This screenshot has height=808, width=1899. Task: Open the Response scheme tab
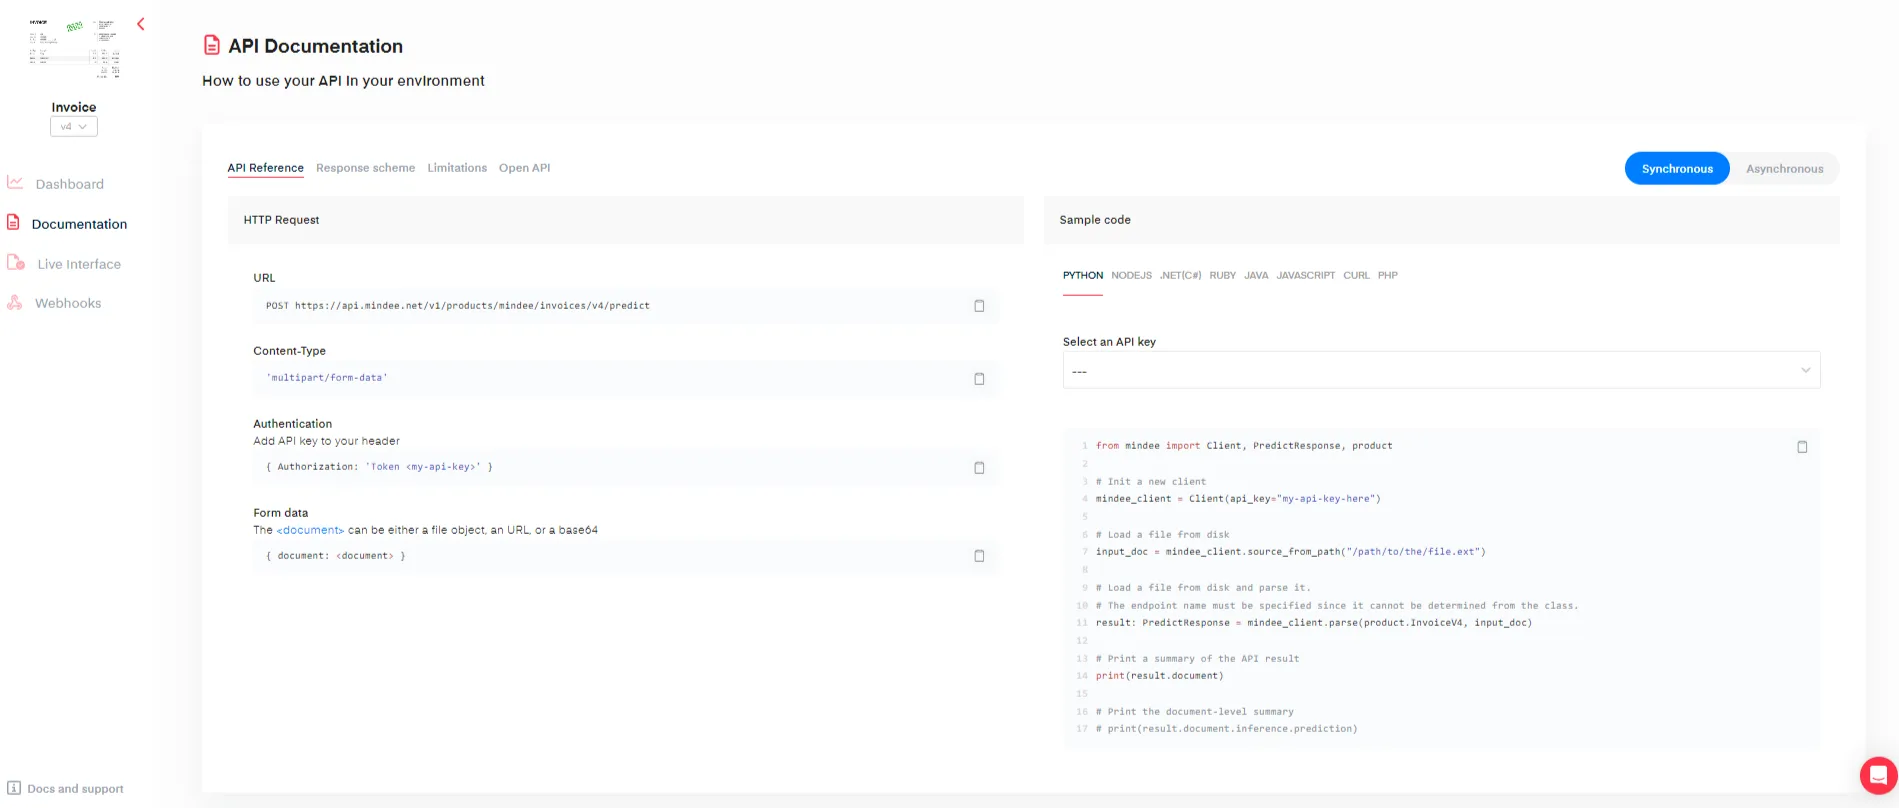click(365, 168)
